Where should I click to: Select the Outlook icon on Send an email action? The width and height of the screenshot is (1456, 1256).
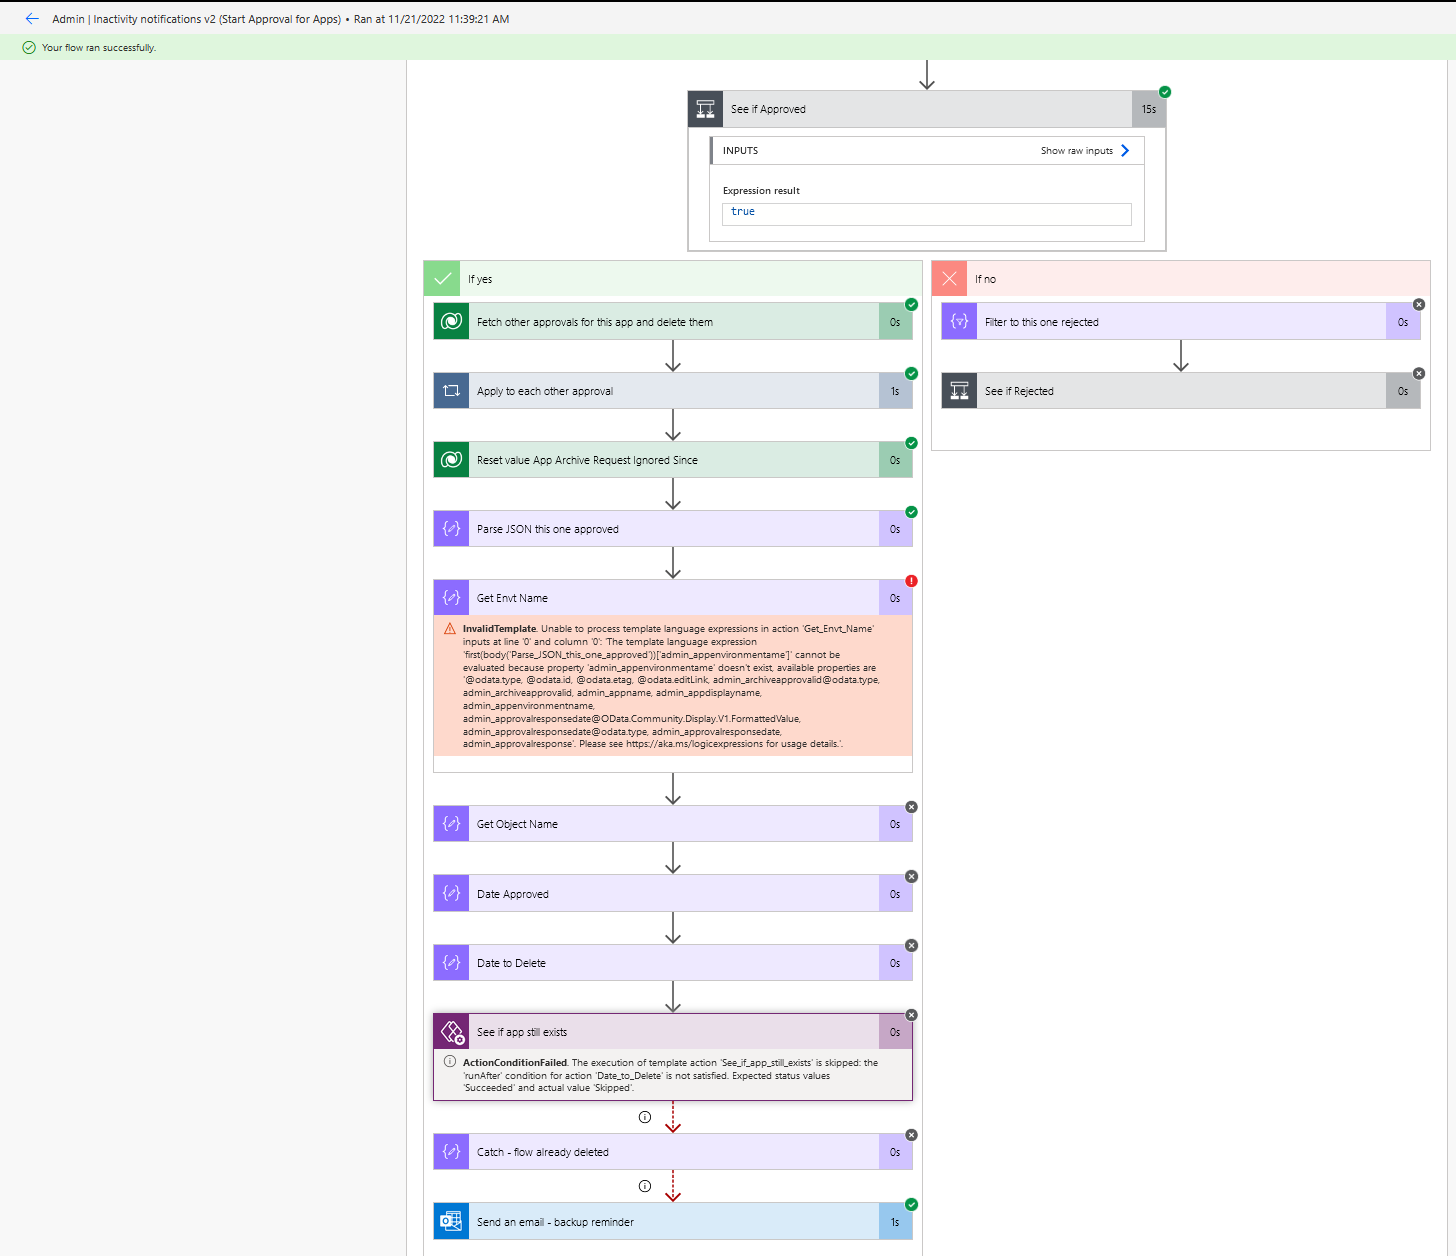451,1221
